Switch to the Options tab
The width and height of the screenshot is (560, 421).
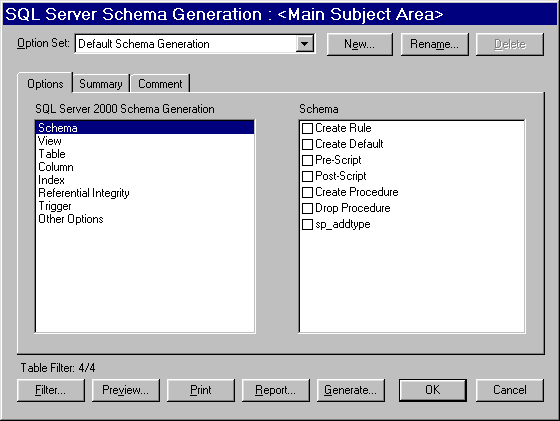coord(45,84)
